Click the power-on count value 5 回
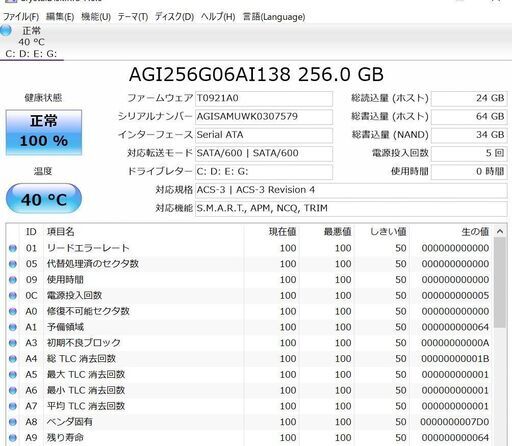Viewport: 512px width, 446px height. 469,154
